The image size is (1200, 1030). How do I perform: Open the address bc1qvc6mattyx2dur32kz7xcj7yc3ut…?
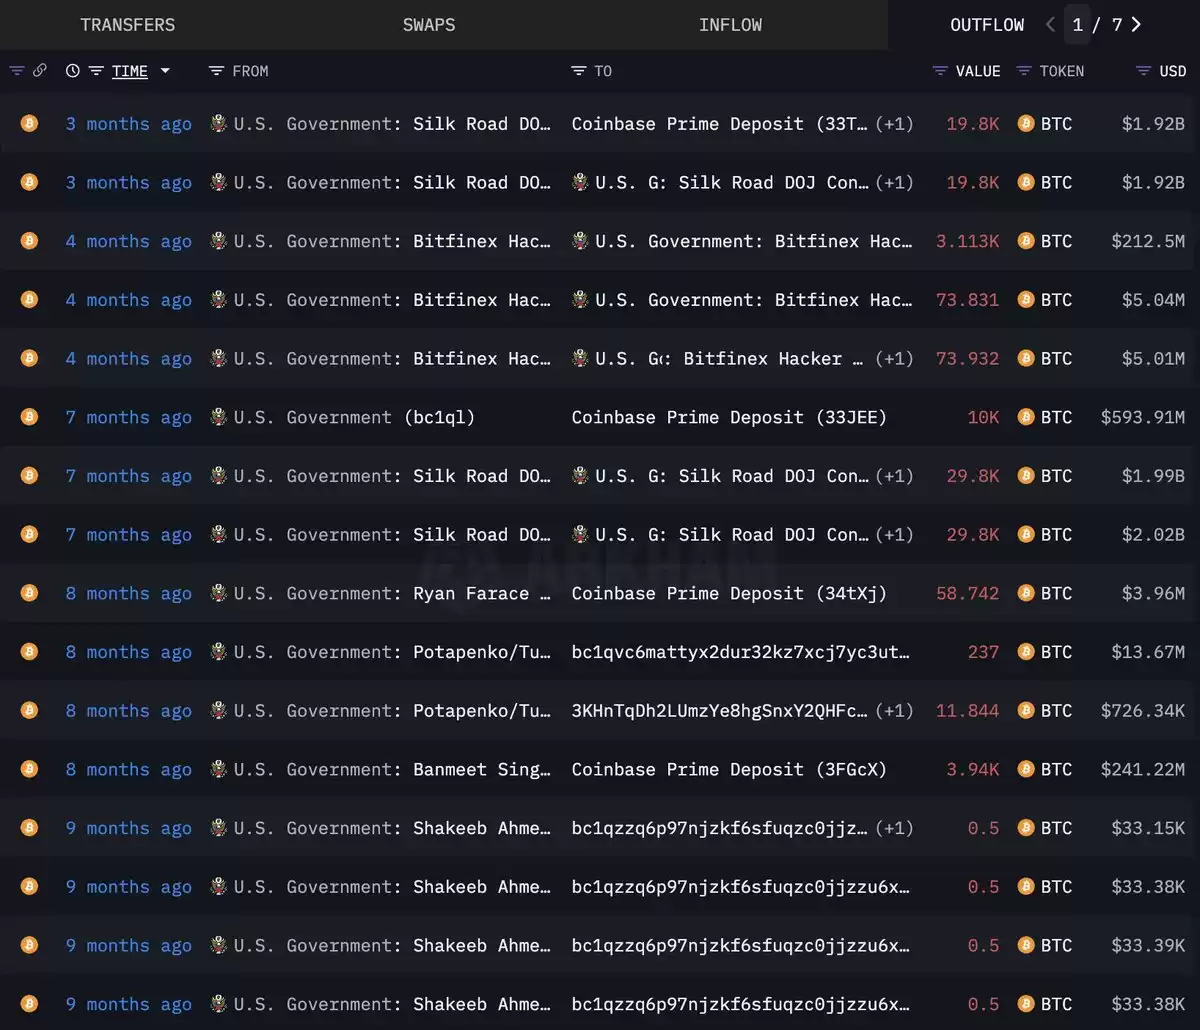(741, 652)
